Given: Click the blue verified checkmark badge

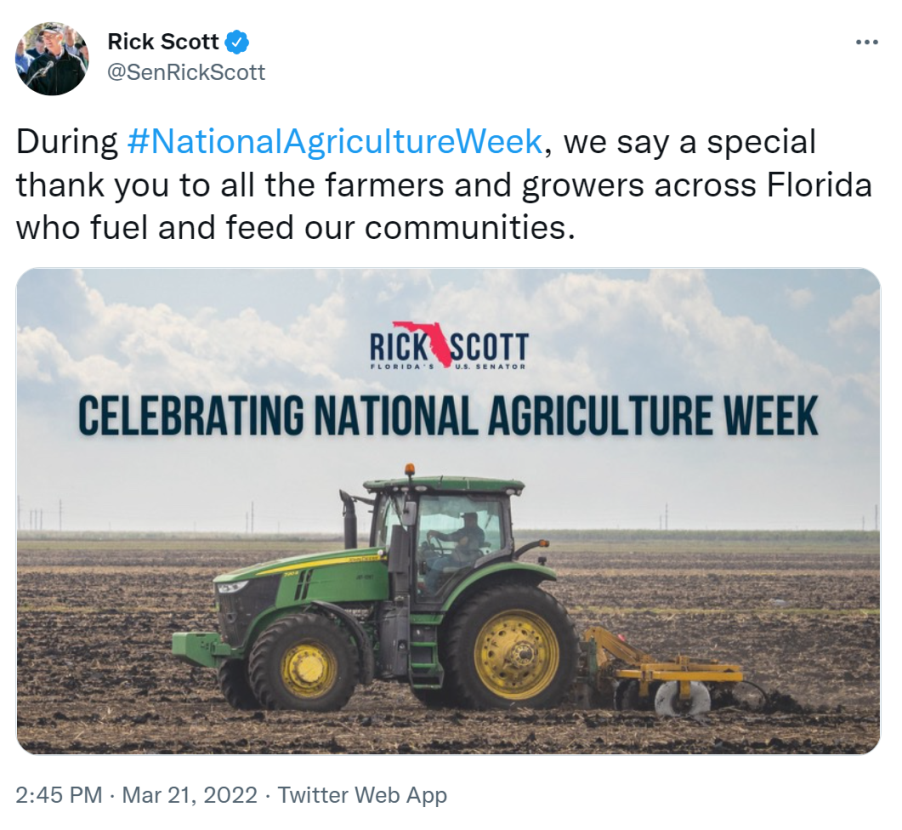Looking at the screenshot, I should (x=237, y=42).
